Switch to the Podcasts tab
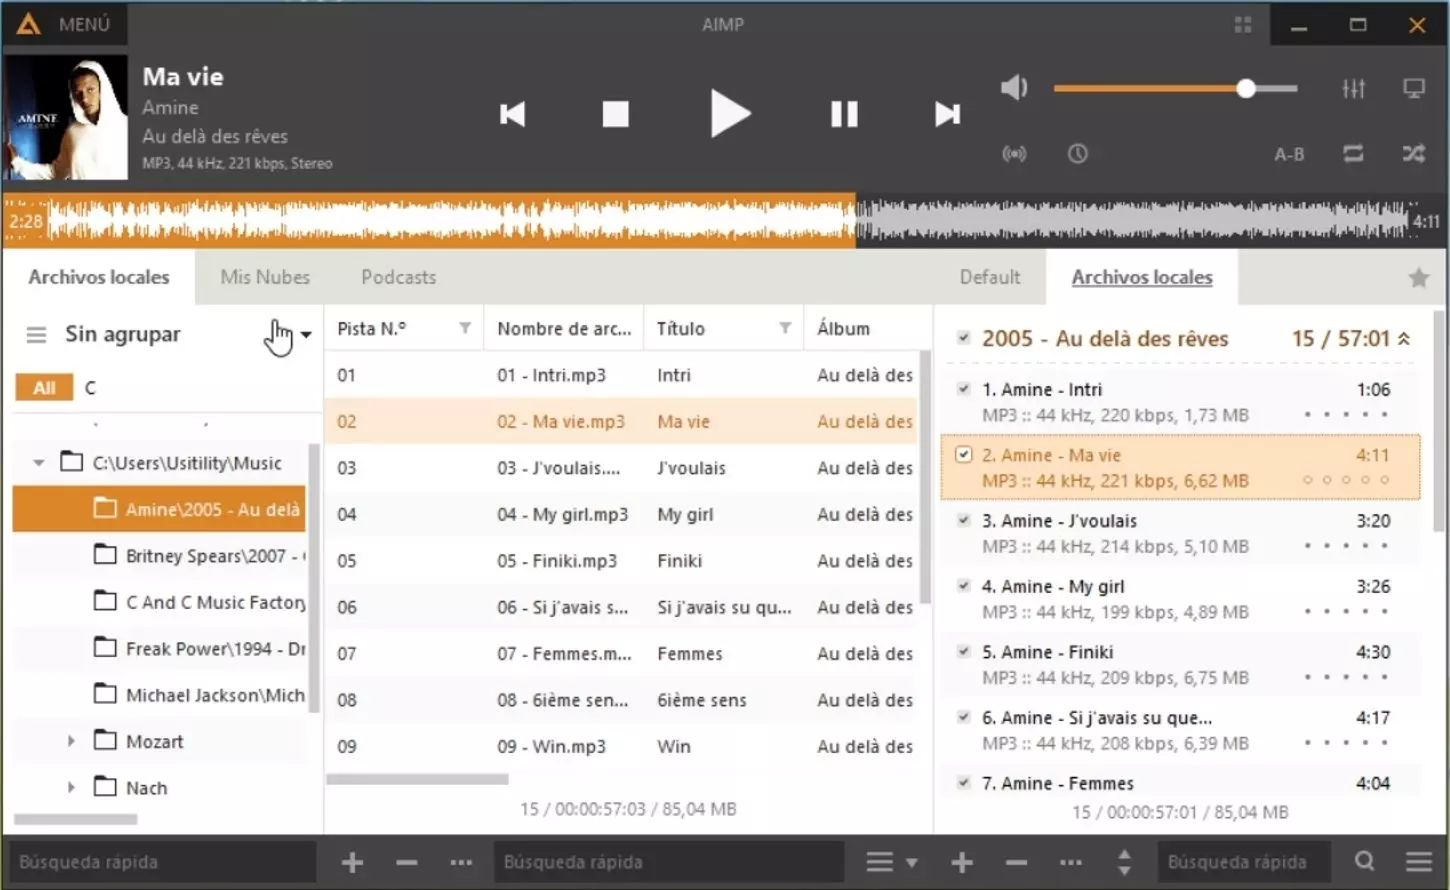The image size is (1450, 890). (x=398, y=277)
